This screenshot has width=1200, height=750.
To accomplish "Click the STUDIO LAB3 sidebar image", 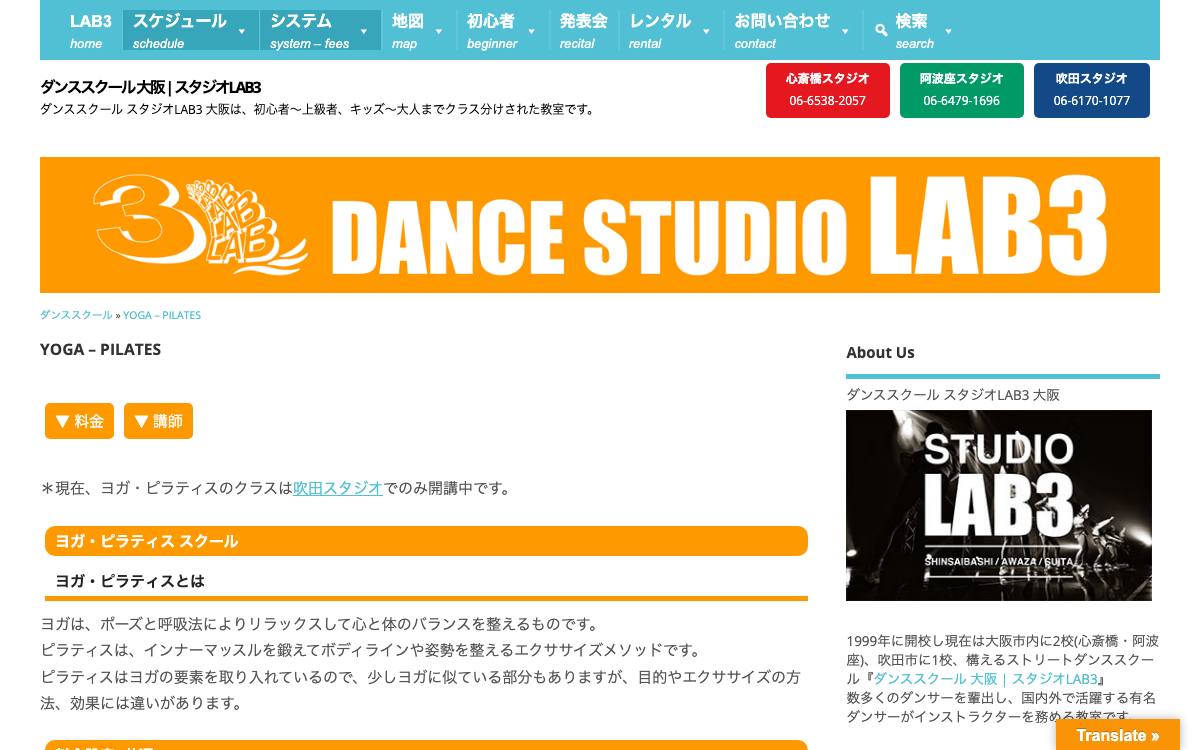I will pos(999,505).
